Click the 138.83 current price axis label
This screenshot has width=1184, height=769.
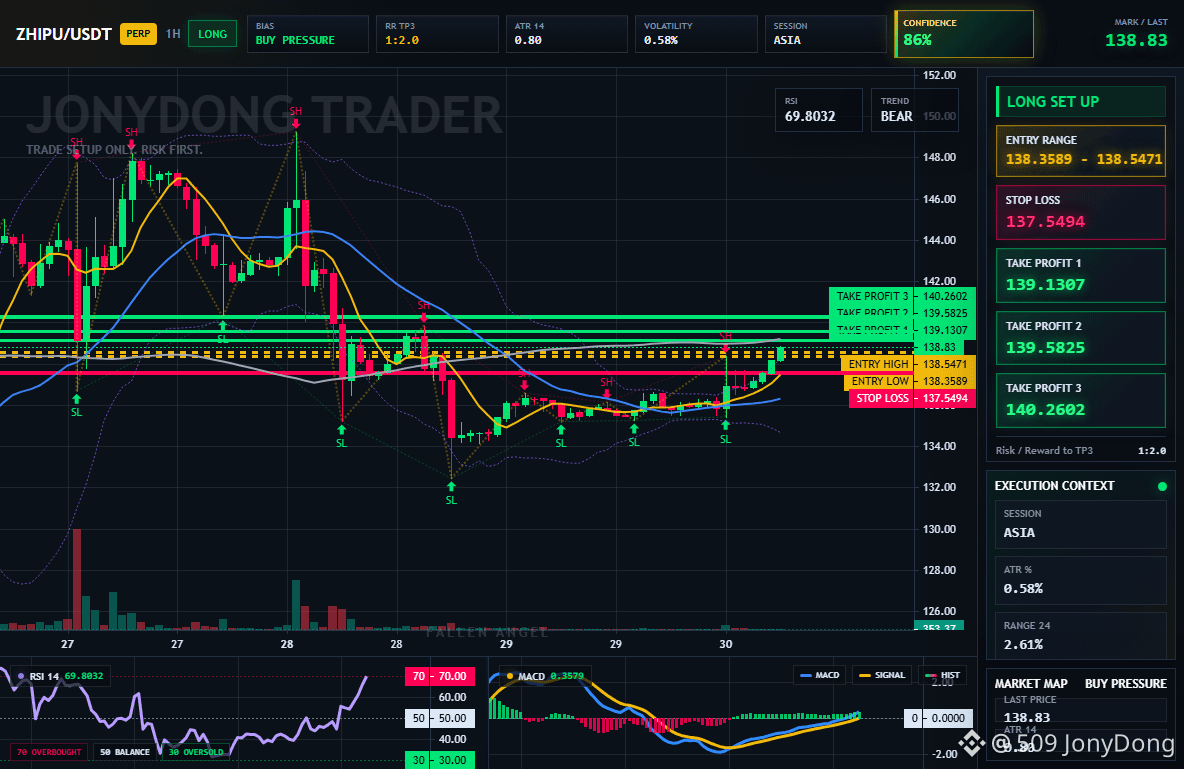tap(939, 347)
